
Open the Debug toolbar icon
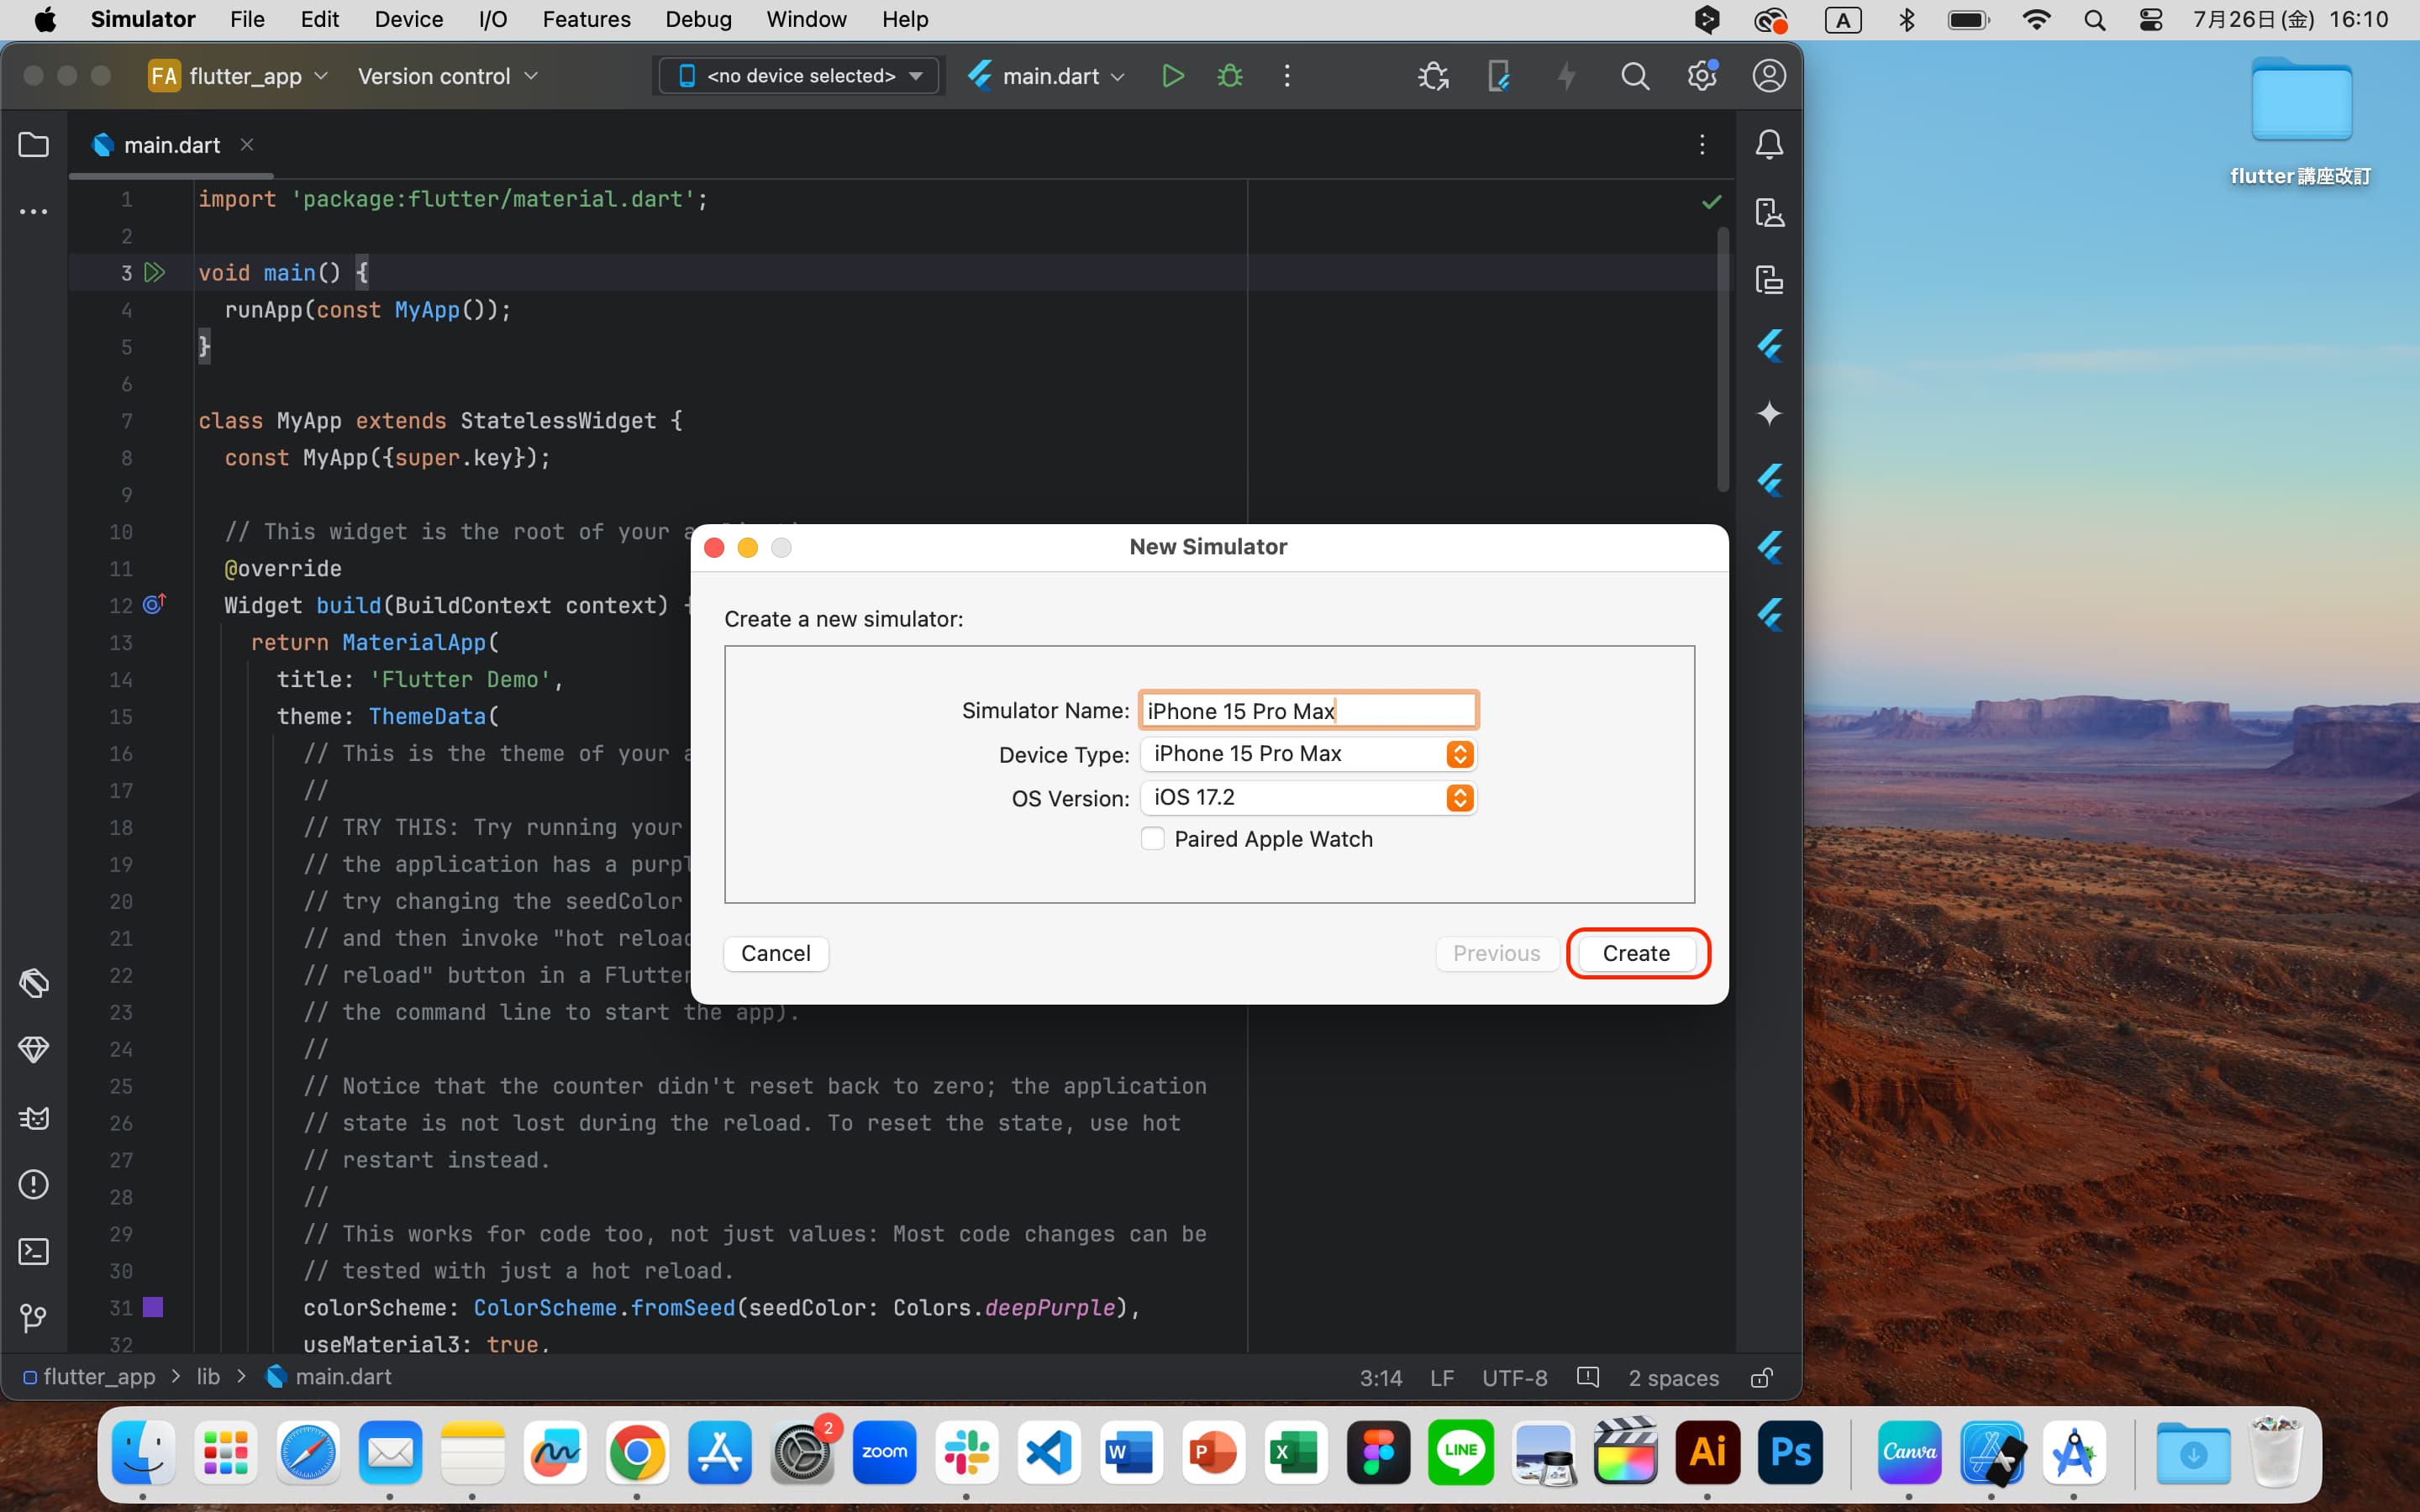[x=1230, y=75]
